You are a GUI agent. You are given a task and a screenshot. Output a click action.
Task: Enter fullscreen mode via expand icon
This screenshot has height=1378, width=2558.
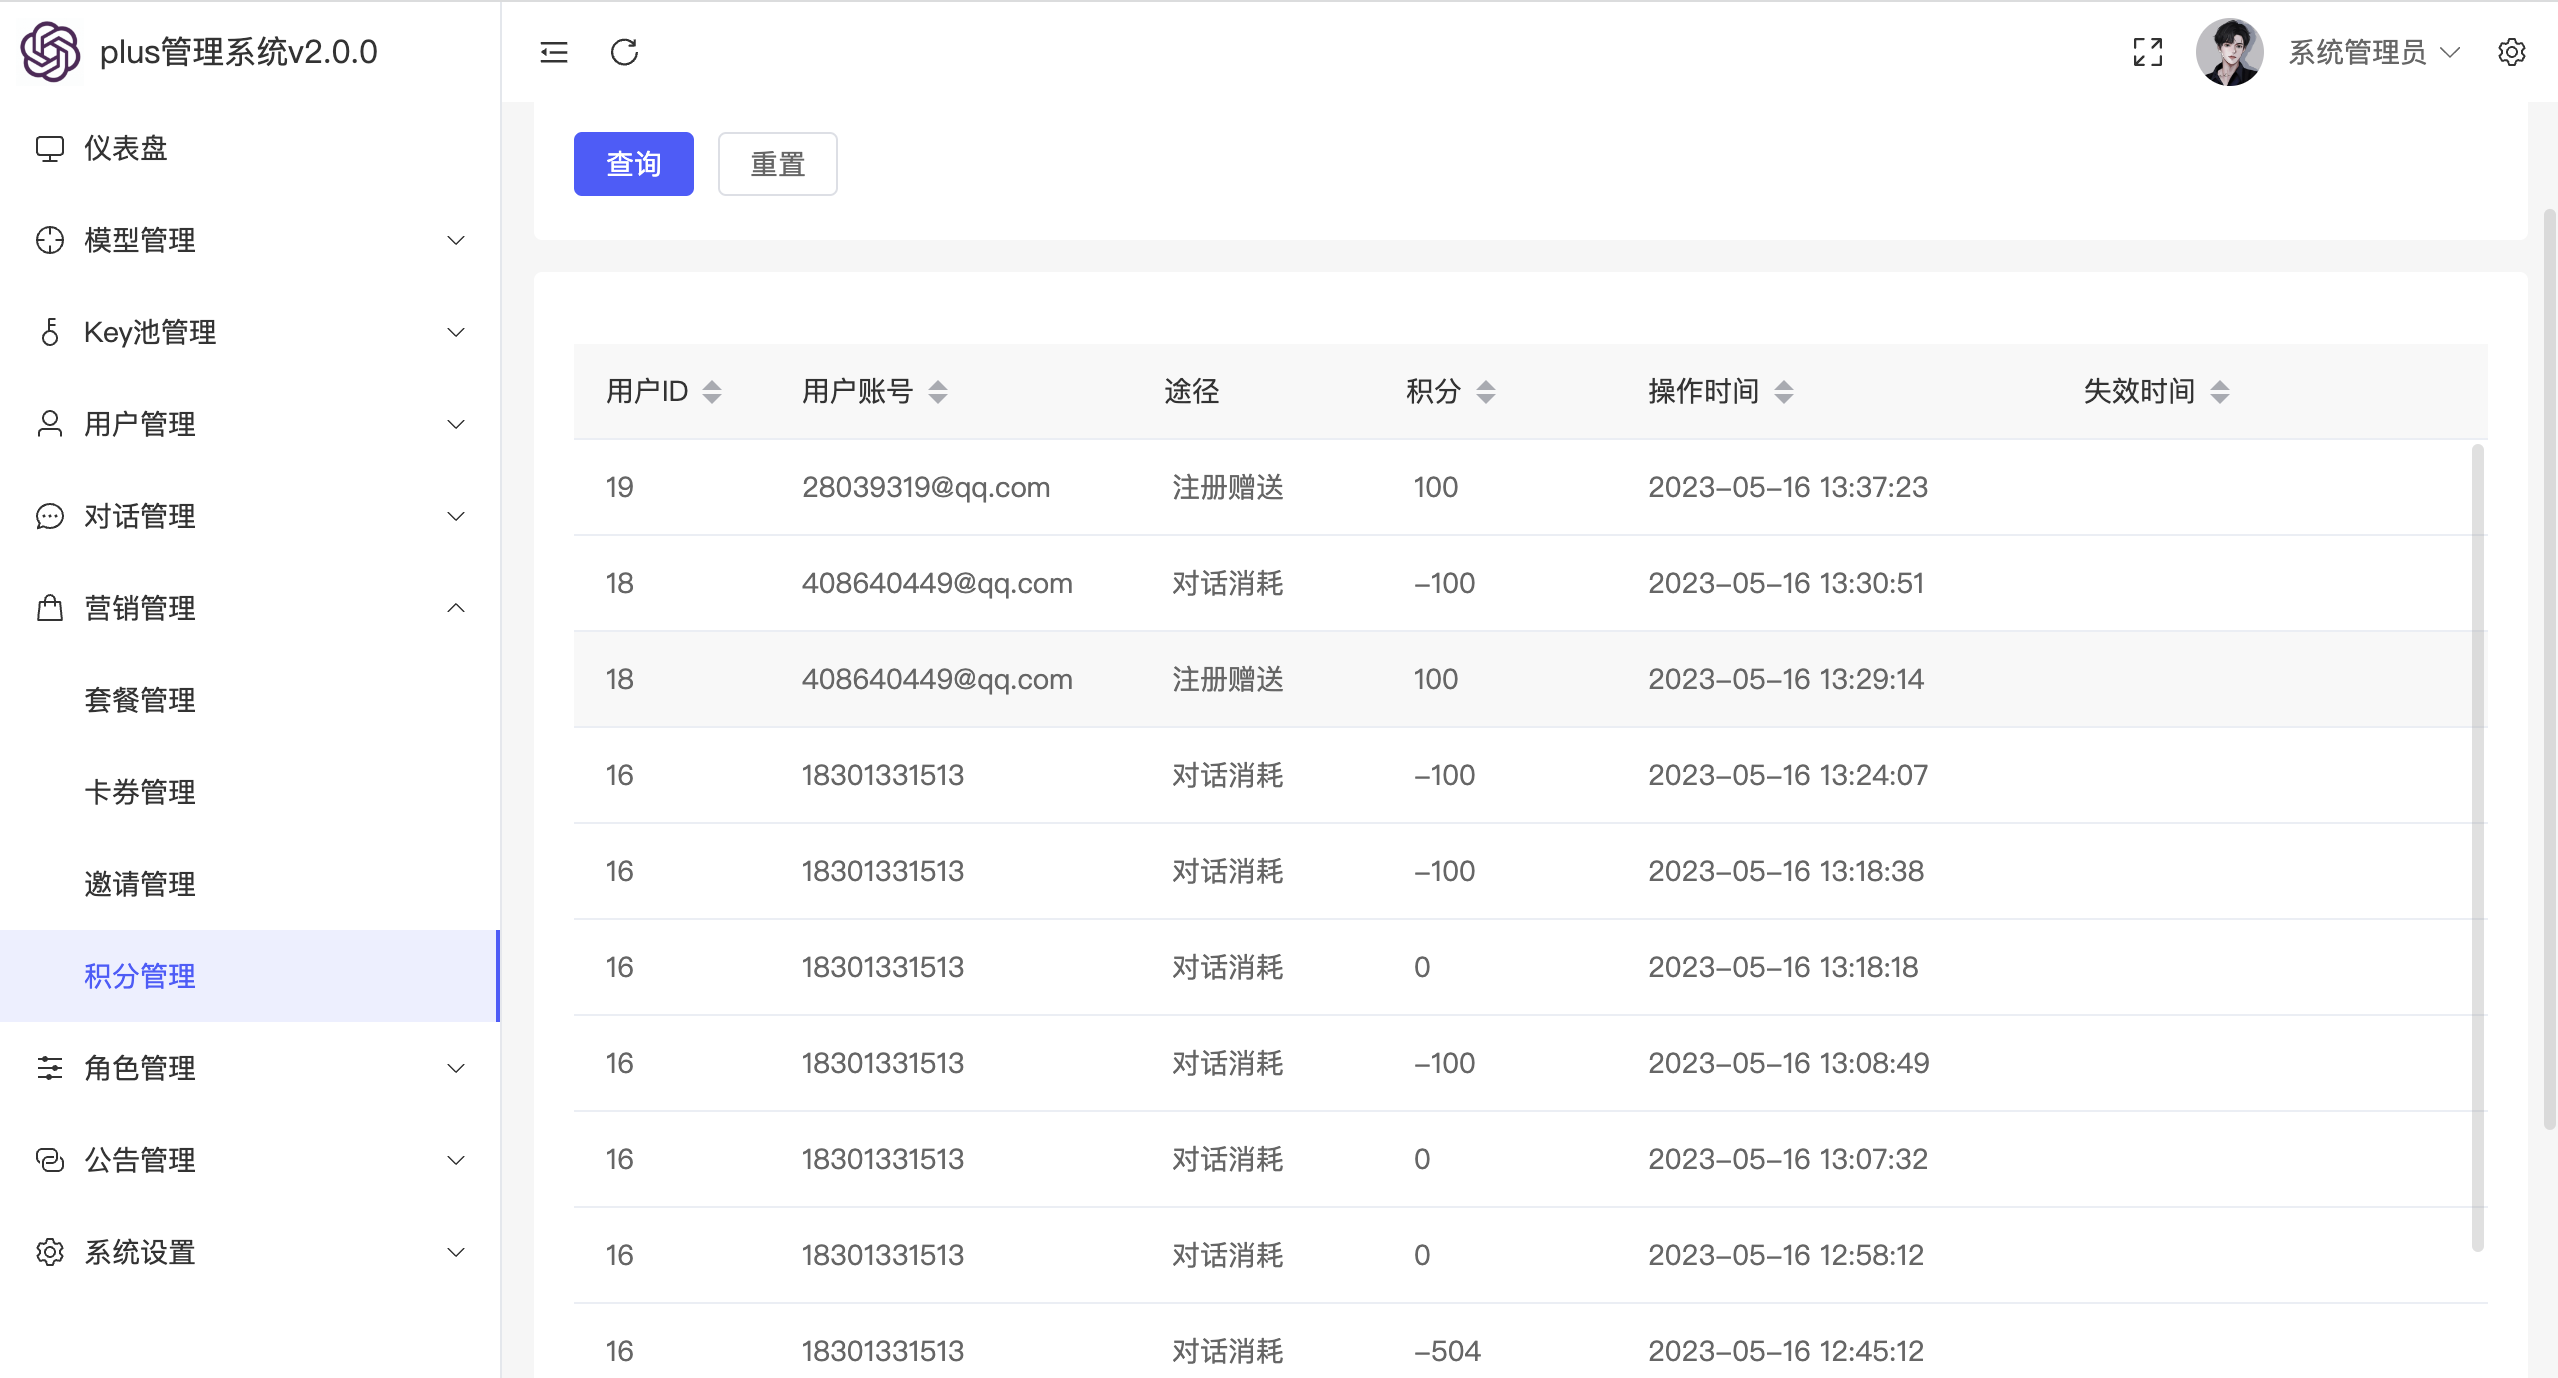point(2147,52)
